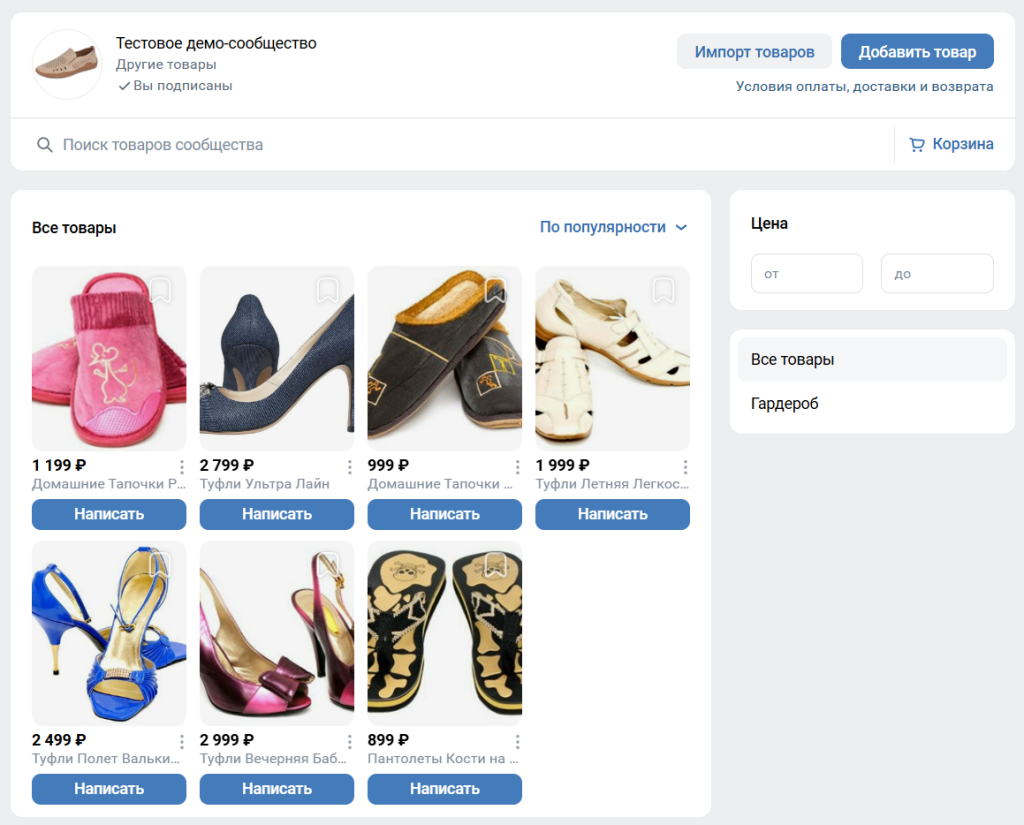Toggle bookmark on the blue high-heel pump
The image size is (1024, 825).
(328, 290)
